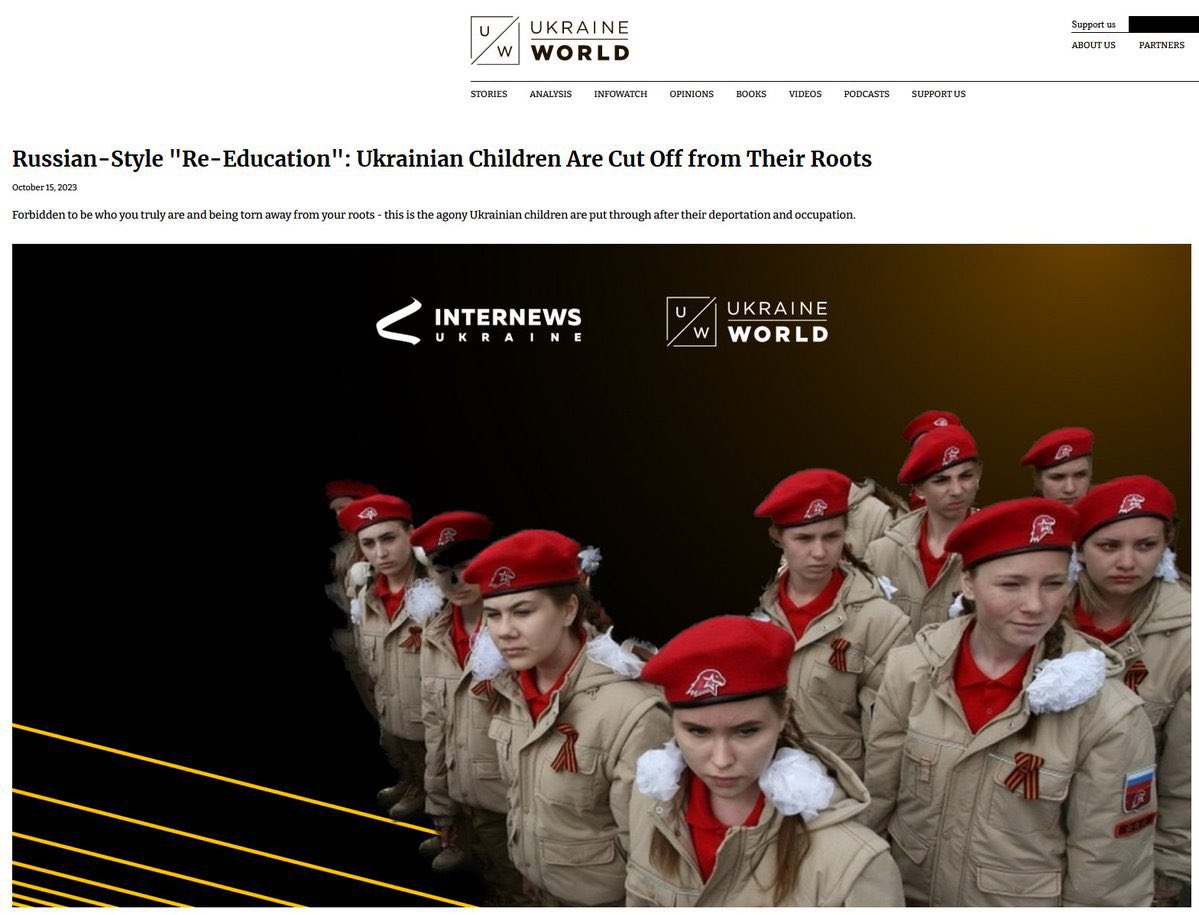Click the Re-Education article headline

pos(442,159)
